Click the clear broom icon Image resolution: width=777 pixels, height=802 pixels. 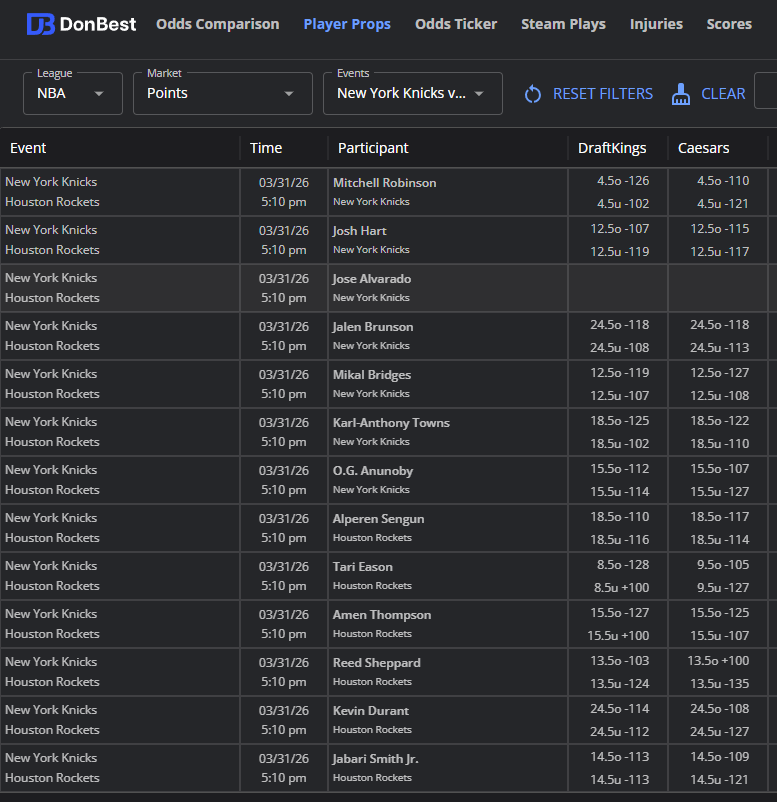[681, 94]
